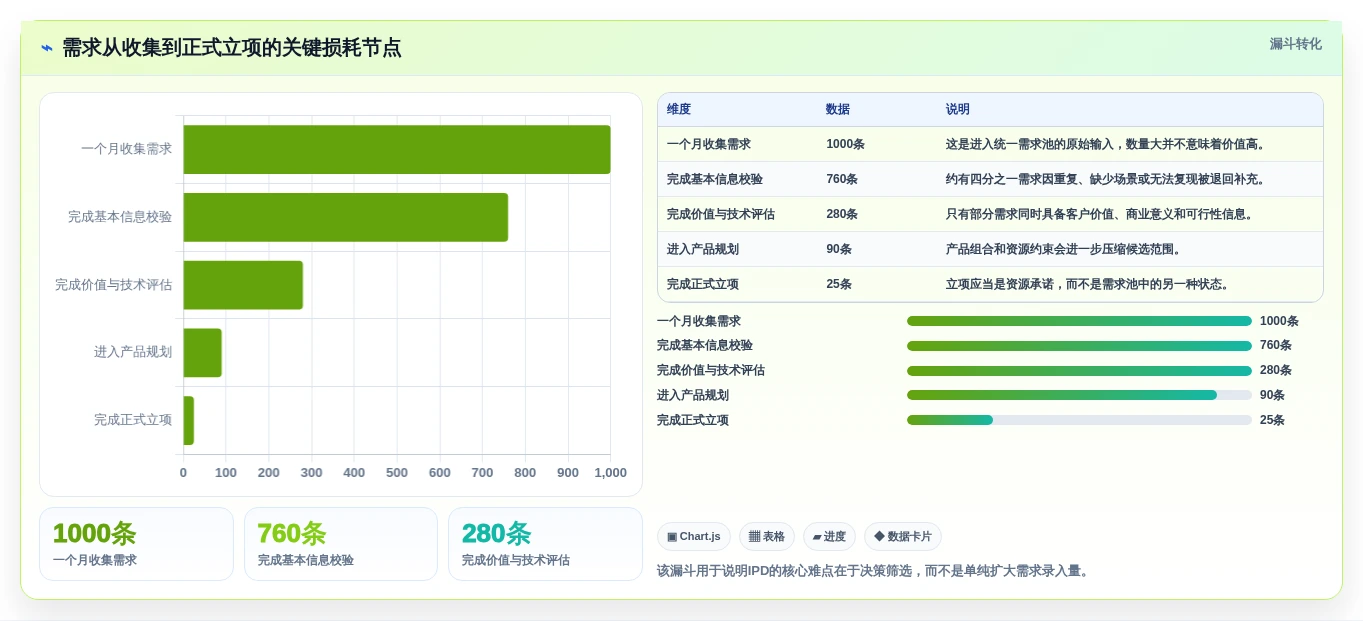Screen dimensions: 1363x621
Task: Click the chart axis label 完成基本信息校验
Action: pyautogui.click(x=120, y=217)
